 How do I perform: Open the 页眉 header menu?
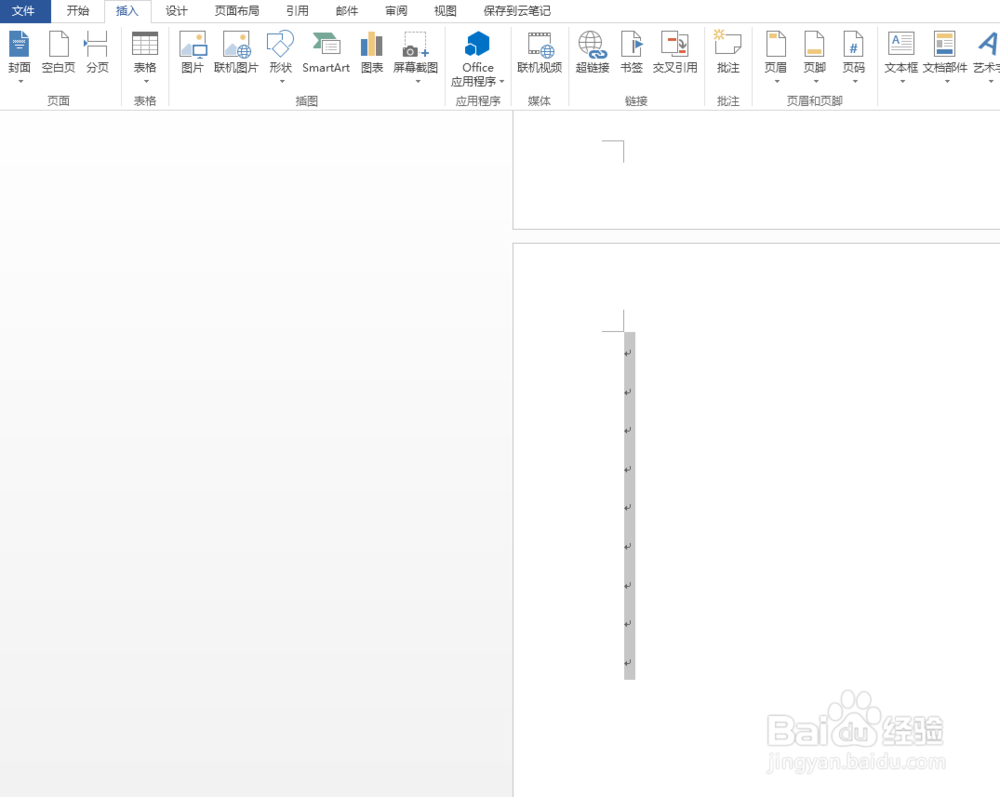click(x=776, y=57)
